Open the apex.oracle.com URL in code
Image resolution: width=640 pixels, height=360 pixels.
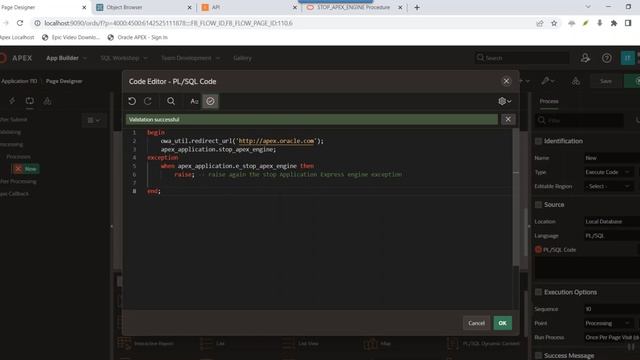click(x=276, y=141)
